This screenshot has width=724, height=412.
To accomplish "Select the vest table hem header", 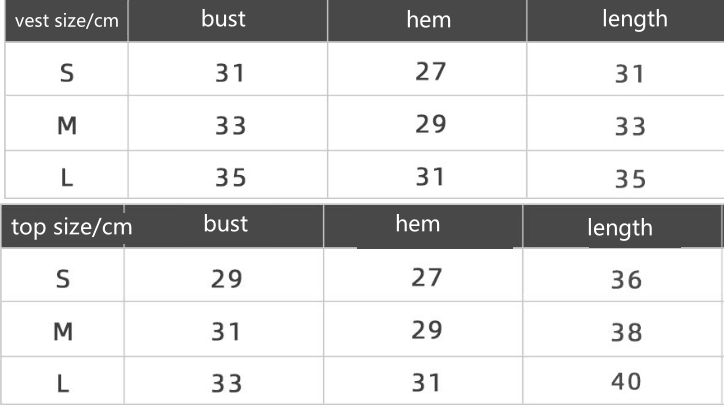I will point(427,20).
